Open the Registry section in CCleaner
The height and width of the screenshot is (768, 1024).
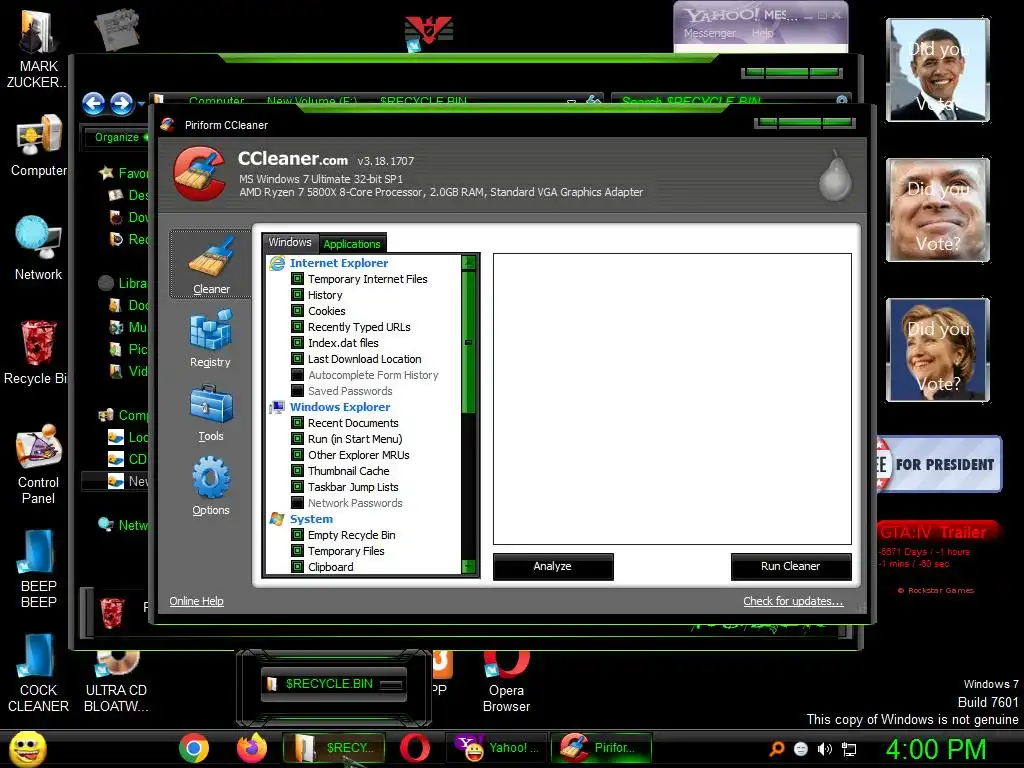tap(210, 339)
